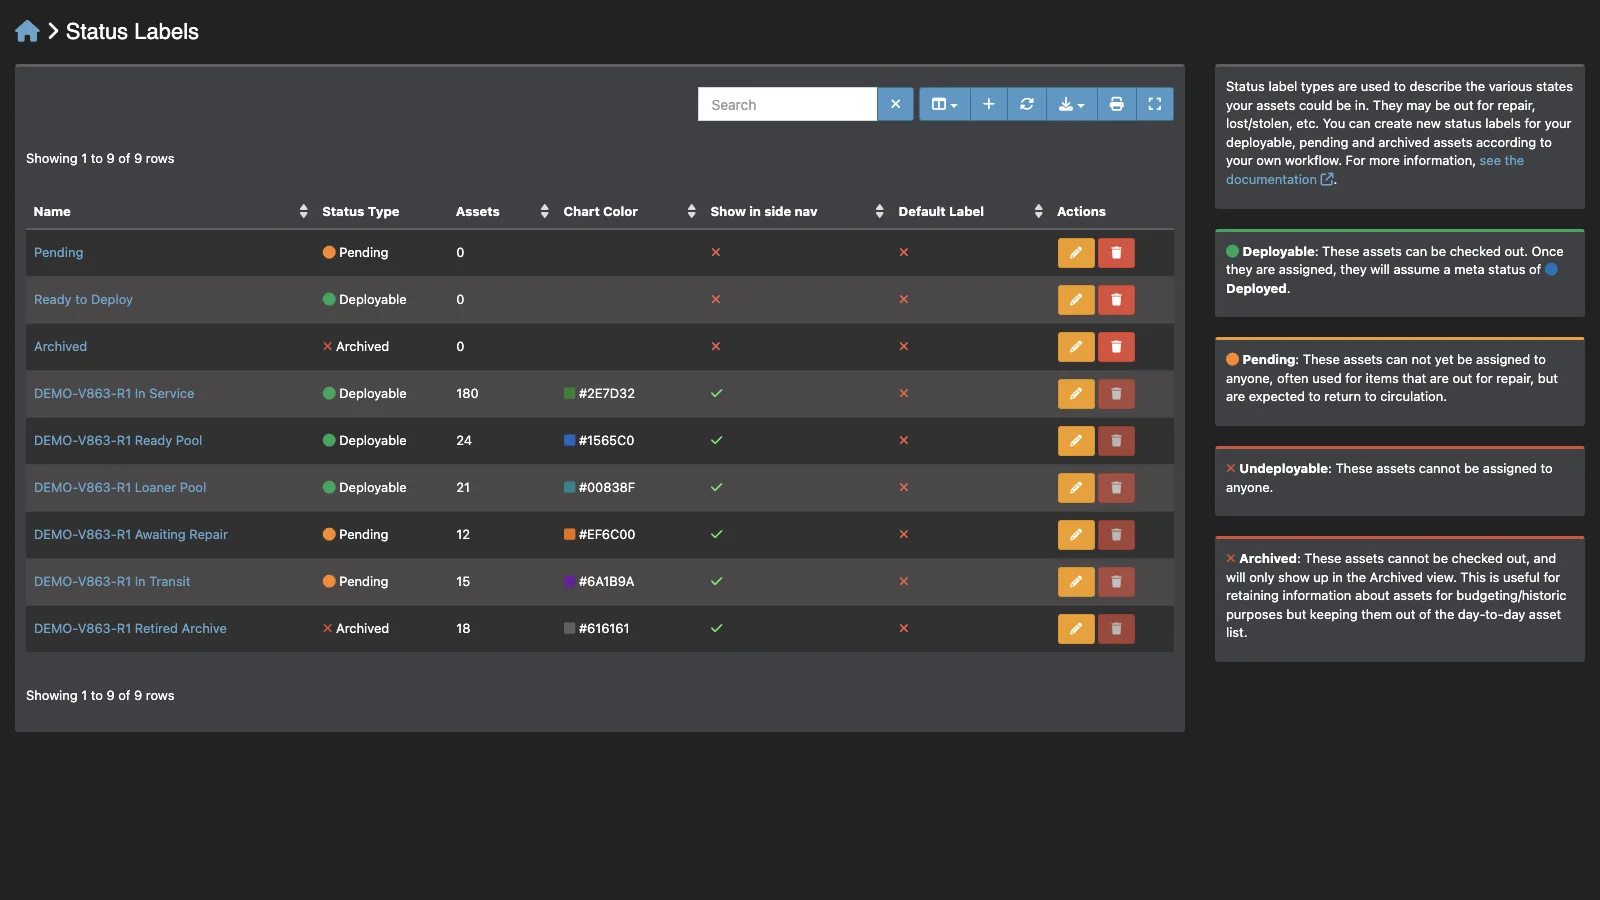This screenshot has width=1600, height=900.
Task: Click delete icon for Awaiting Repair row
Action: click(1116, 535)
